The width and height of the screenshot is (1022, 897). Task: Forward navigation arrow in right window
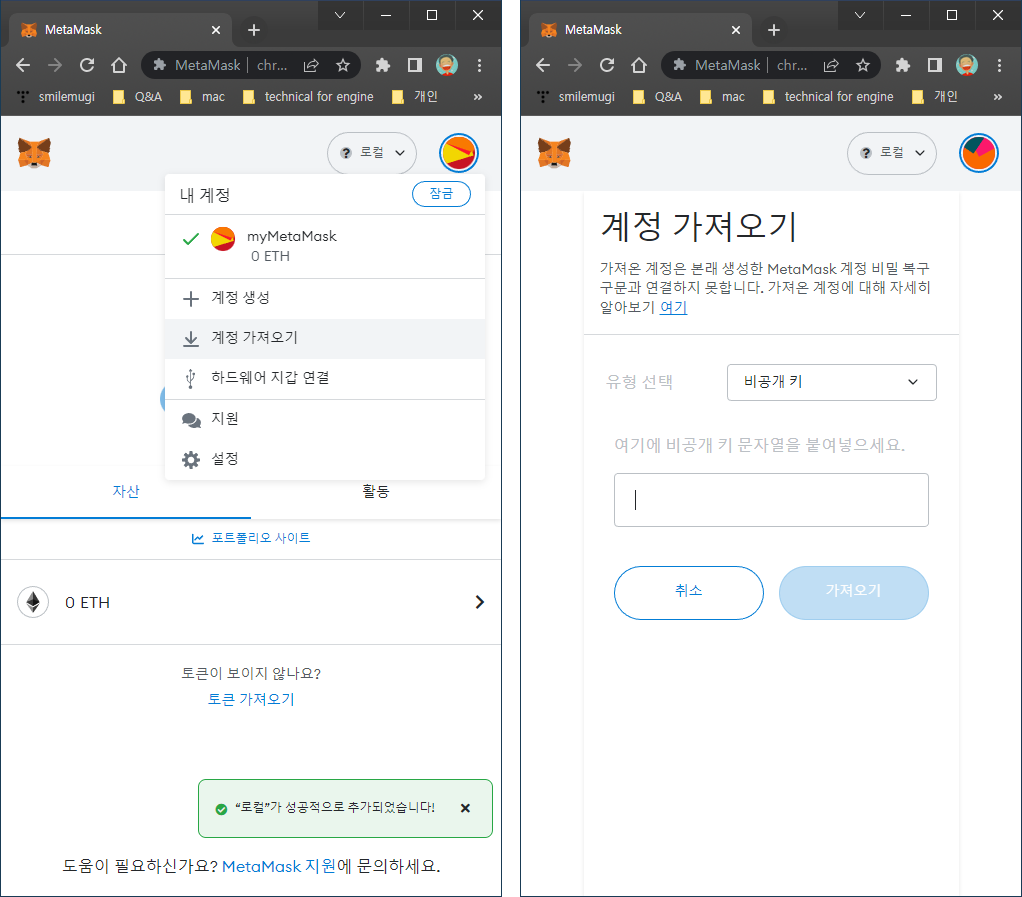575,65
